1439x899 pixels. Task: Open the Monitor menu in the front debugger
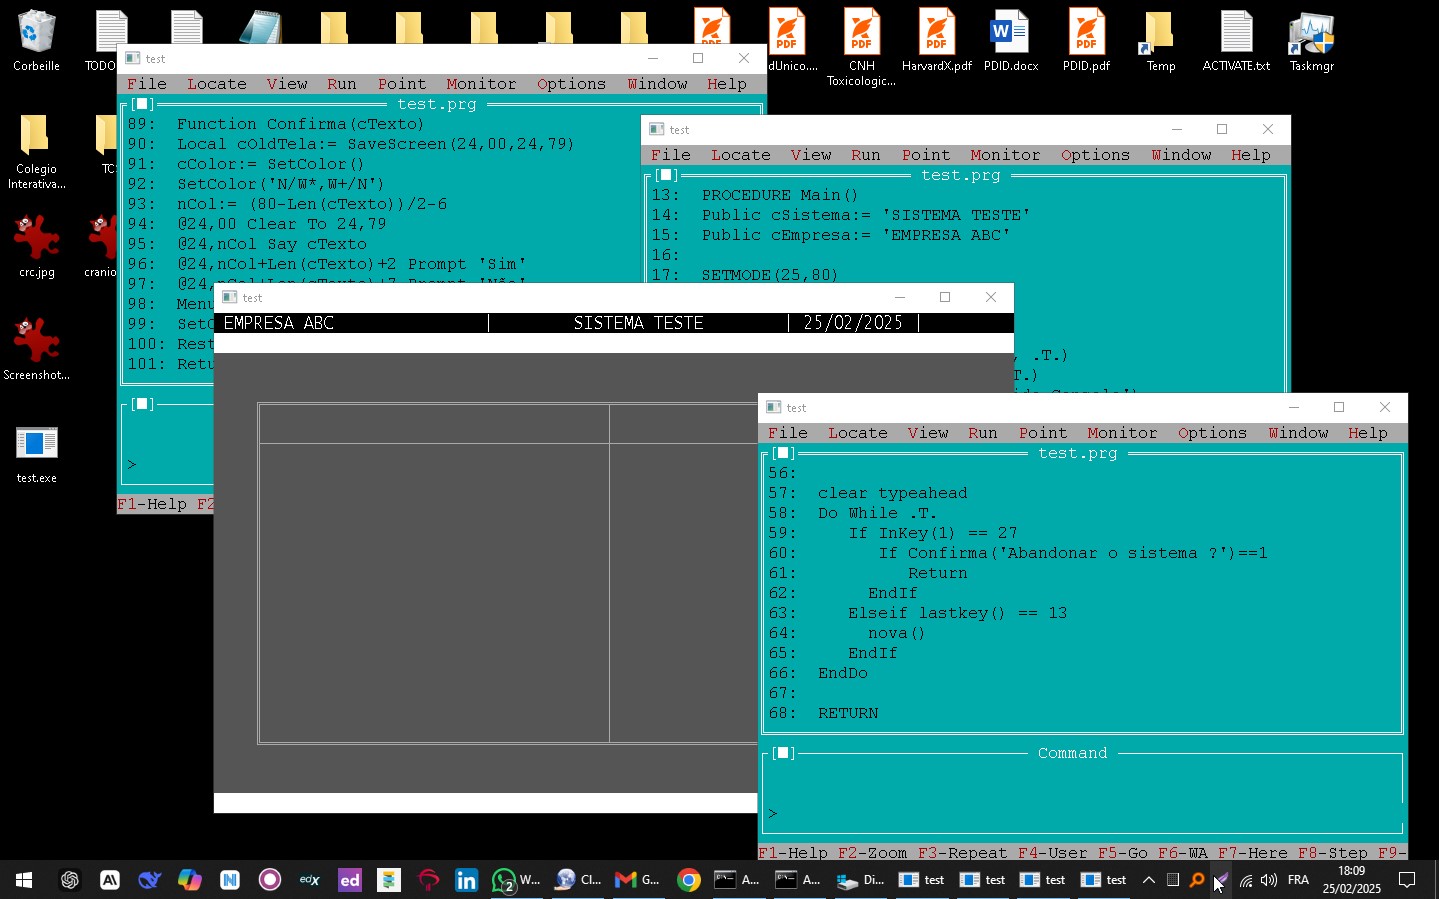(1122, 433)
